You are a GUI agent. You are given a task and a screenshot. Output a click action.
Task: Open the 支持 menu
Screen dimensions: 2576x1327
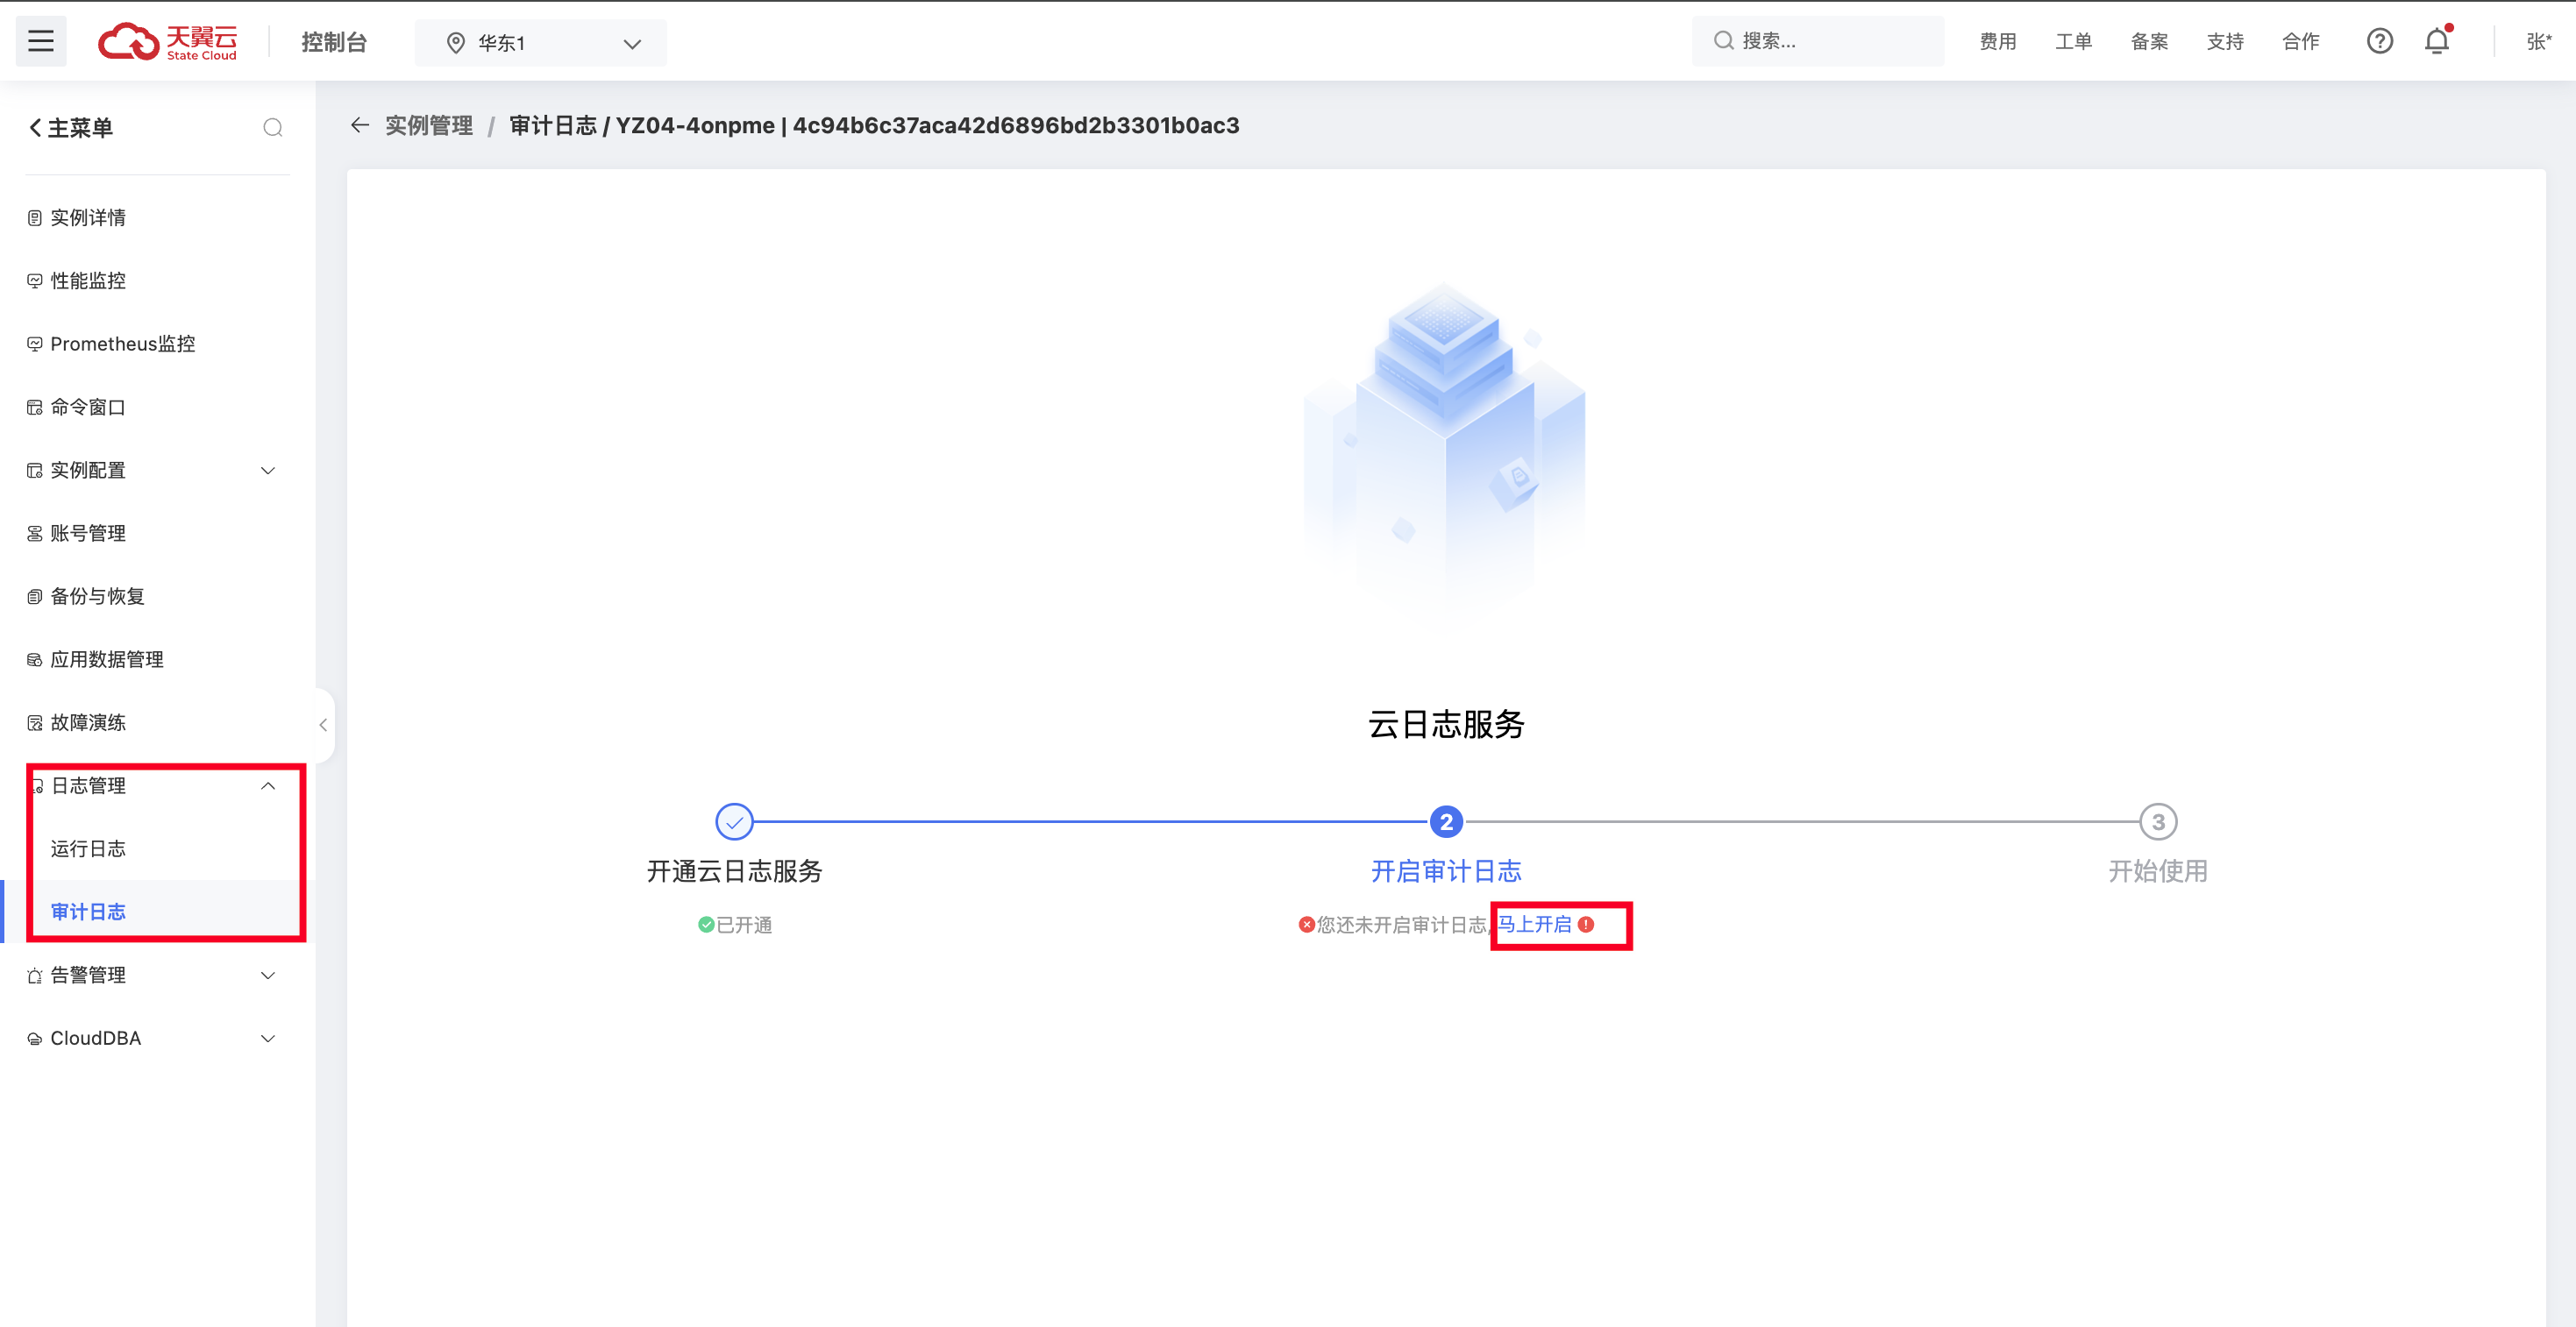[x=2226, y=42]
